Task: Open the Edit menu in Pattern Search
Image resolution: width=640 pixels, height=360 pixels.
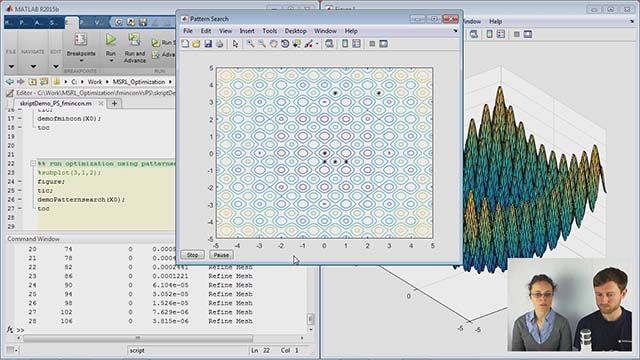Action: pyautogui.click(x=206, y=31)
